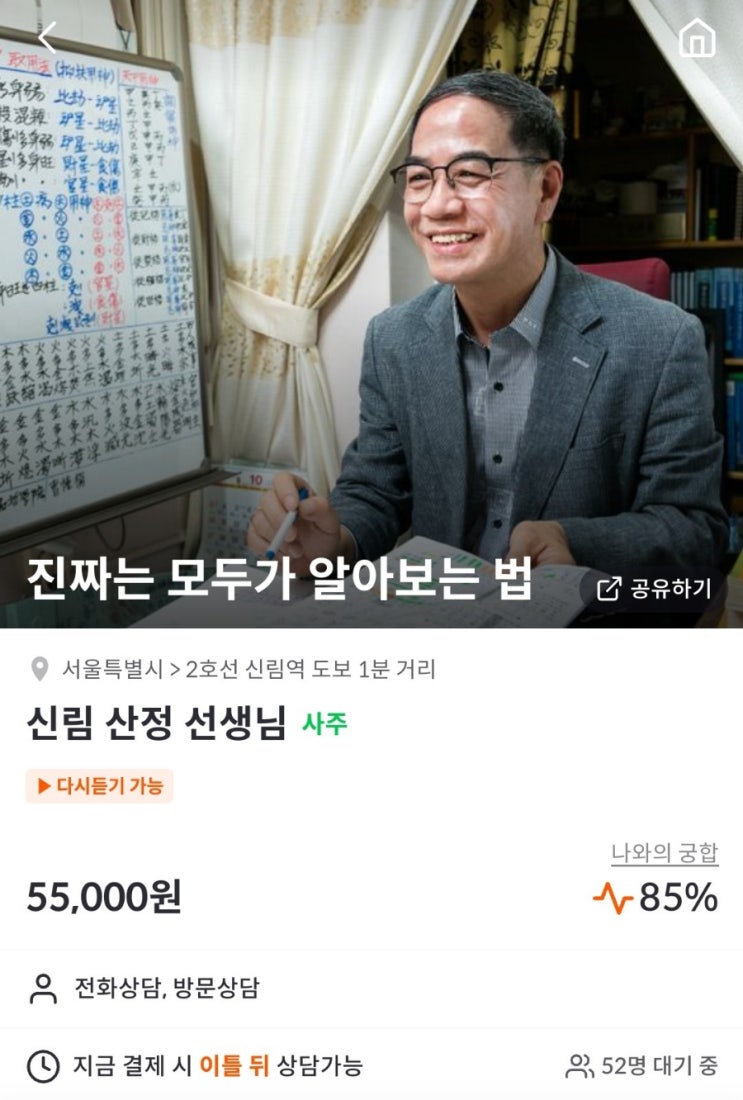
Task: Tap the clock icon by 지금 결제 시
Action: [43, 1066]
